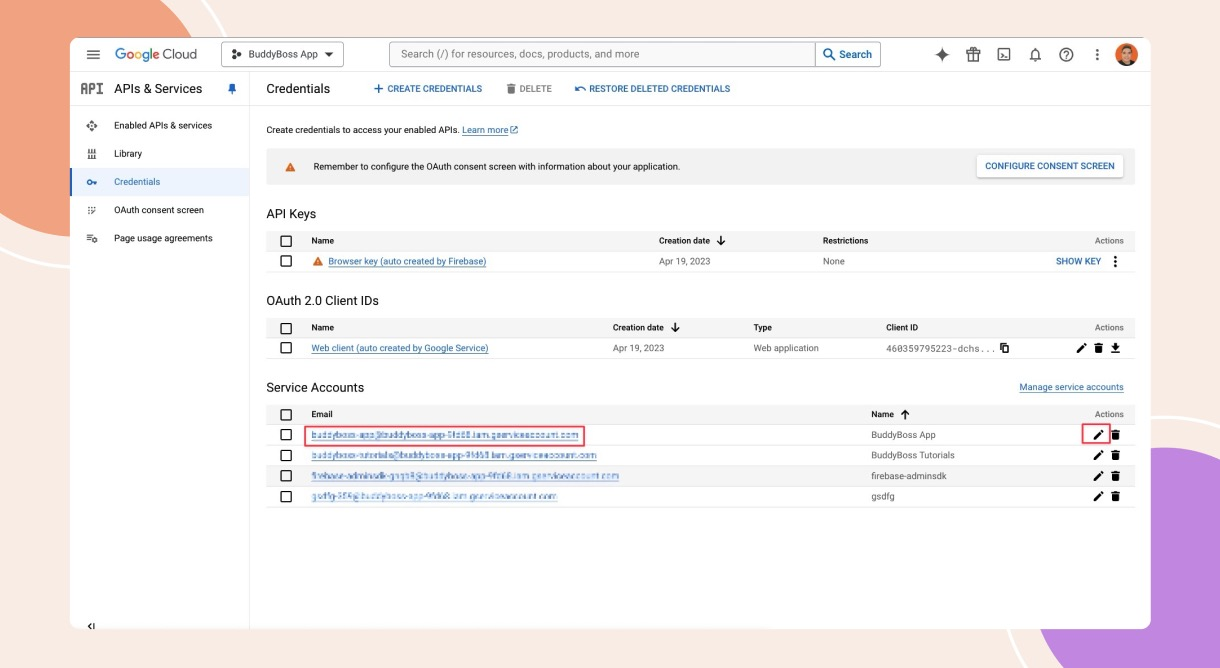Sort OAuth clients by Creation date
The width and height of the screenshot is (1220, 668).
pos(646,328)
